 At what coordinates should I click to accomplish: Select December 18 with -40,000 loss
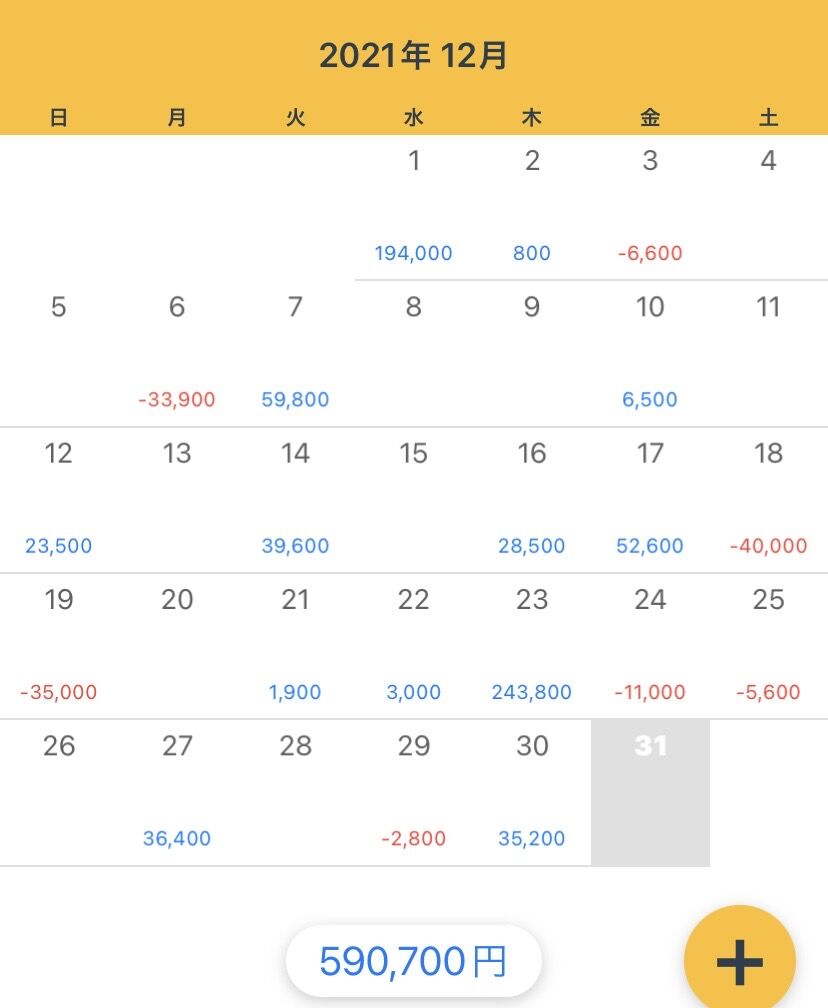768,499
